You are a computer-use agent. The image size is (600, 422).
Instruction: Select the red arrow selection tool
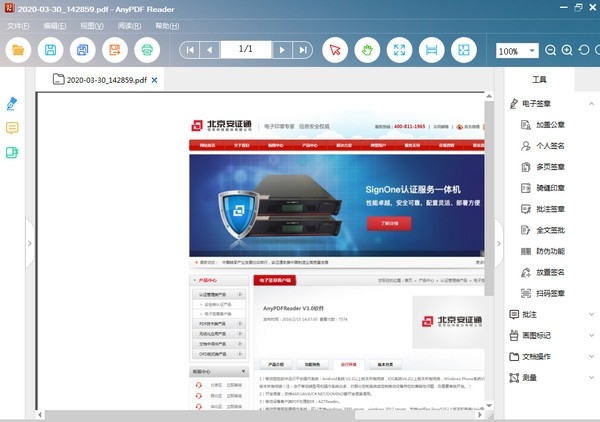335,50
